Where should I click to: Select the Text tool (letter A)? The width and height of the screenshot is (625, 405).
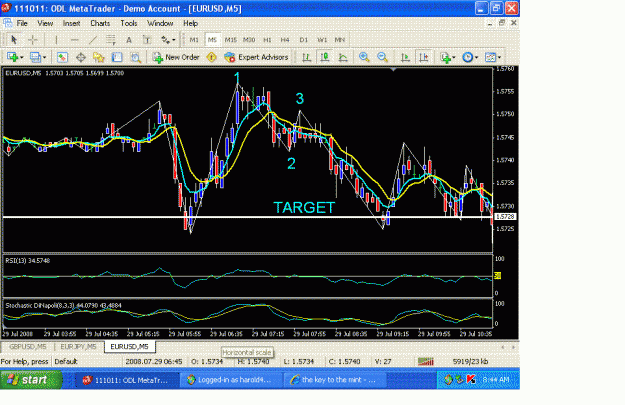[129, 40]
